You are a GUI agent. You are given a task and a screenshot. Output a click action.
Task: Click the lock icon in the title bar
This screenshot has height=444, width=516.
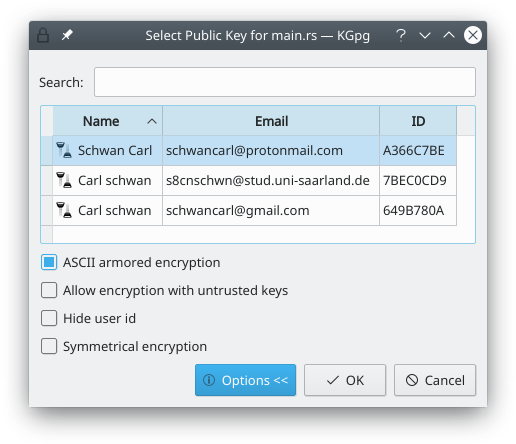[x=43, y=35]
